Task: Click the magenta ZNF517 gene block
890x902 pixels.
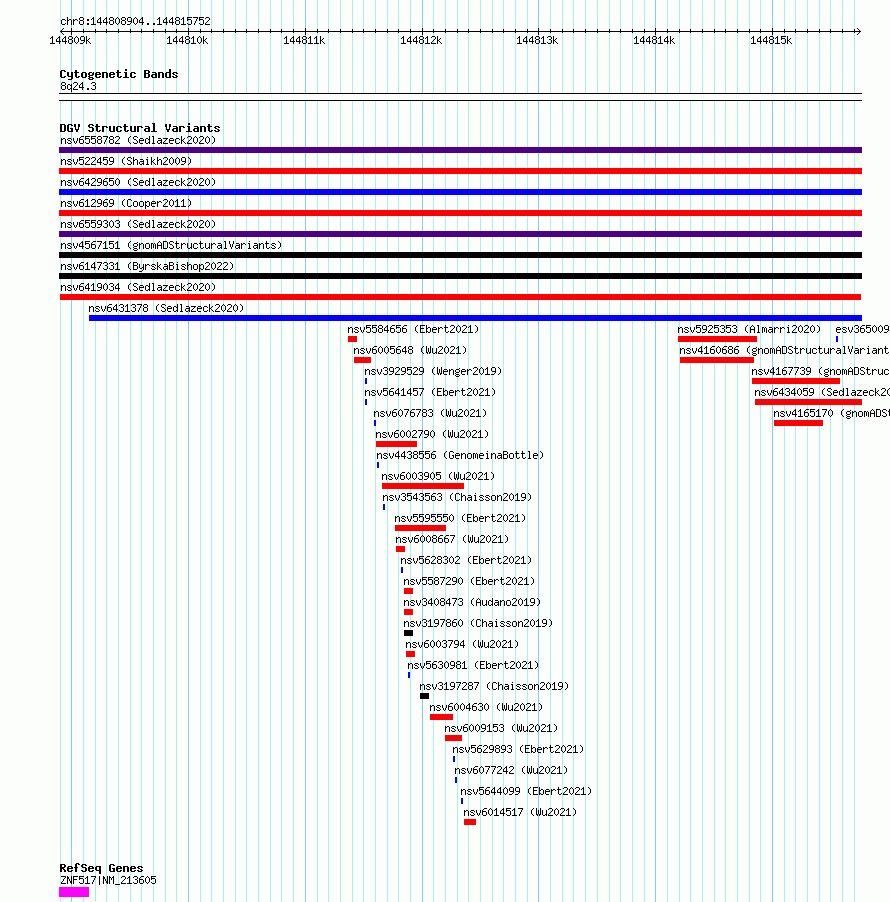Action: coord(74,892)
